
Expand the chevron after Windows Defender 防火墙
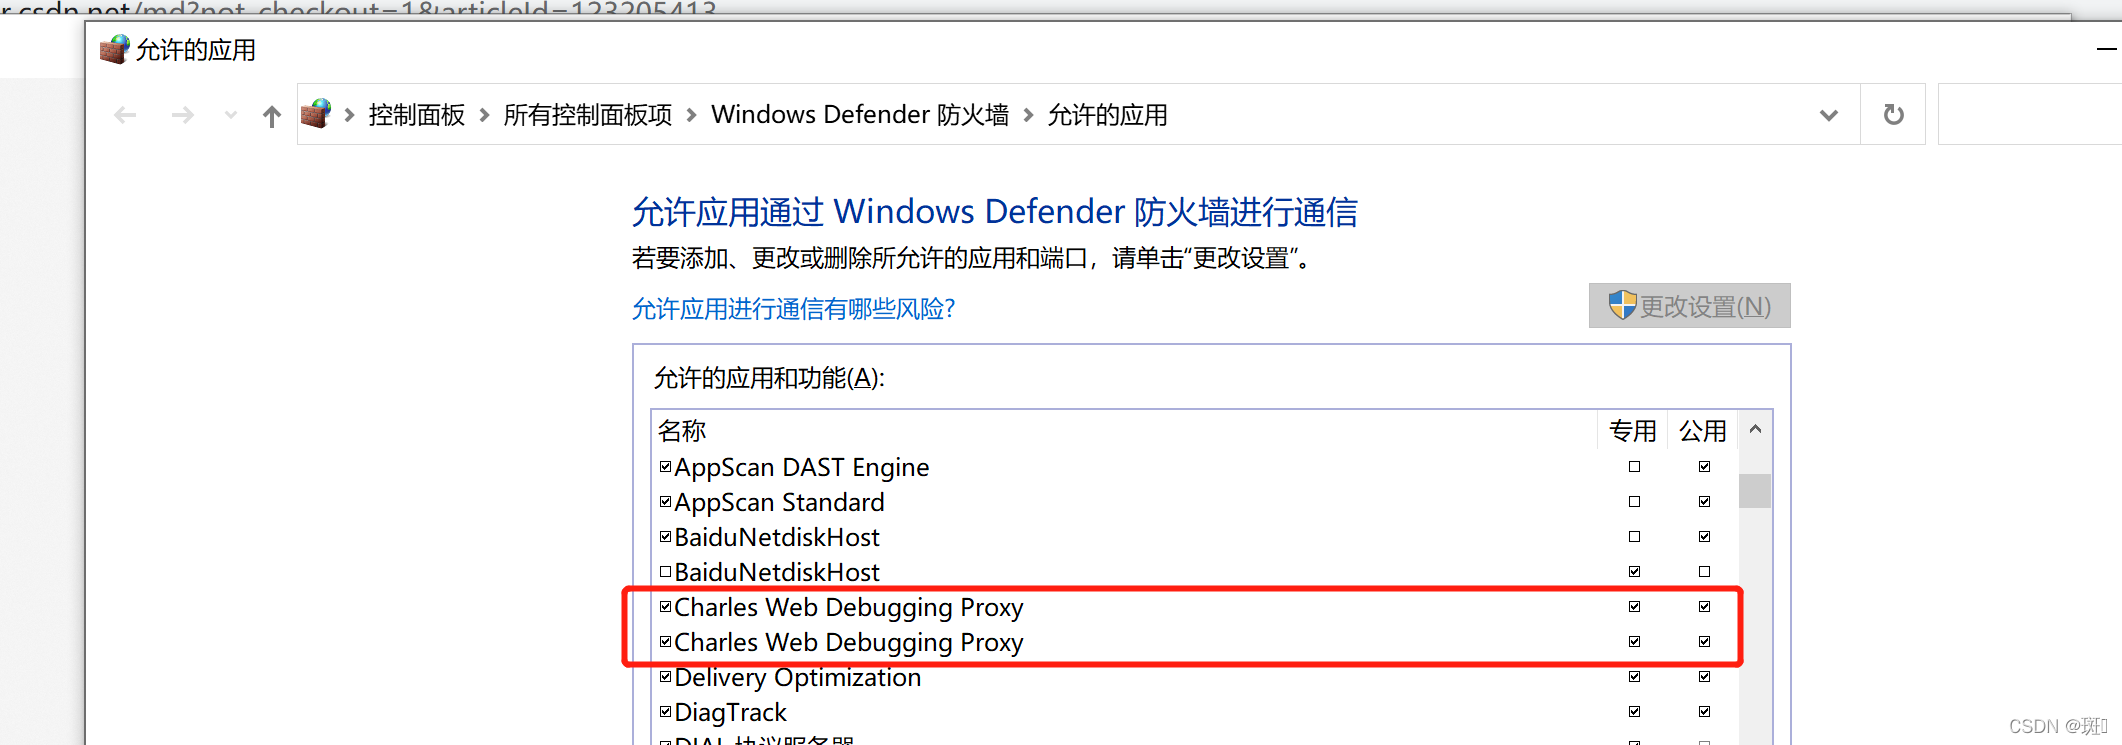coord(1028,115)
